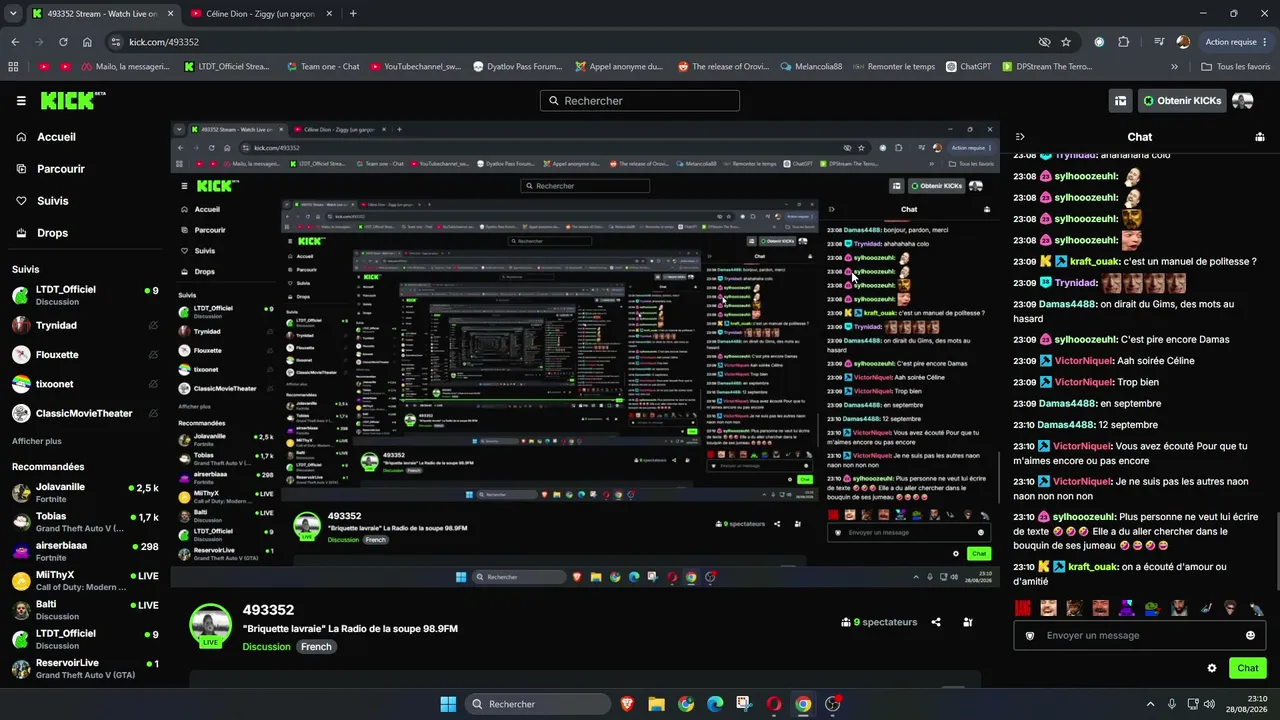Toggle the eye-slash tracking icon in address bar
Screen dimensions: 1280x720
[1044, 42]
